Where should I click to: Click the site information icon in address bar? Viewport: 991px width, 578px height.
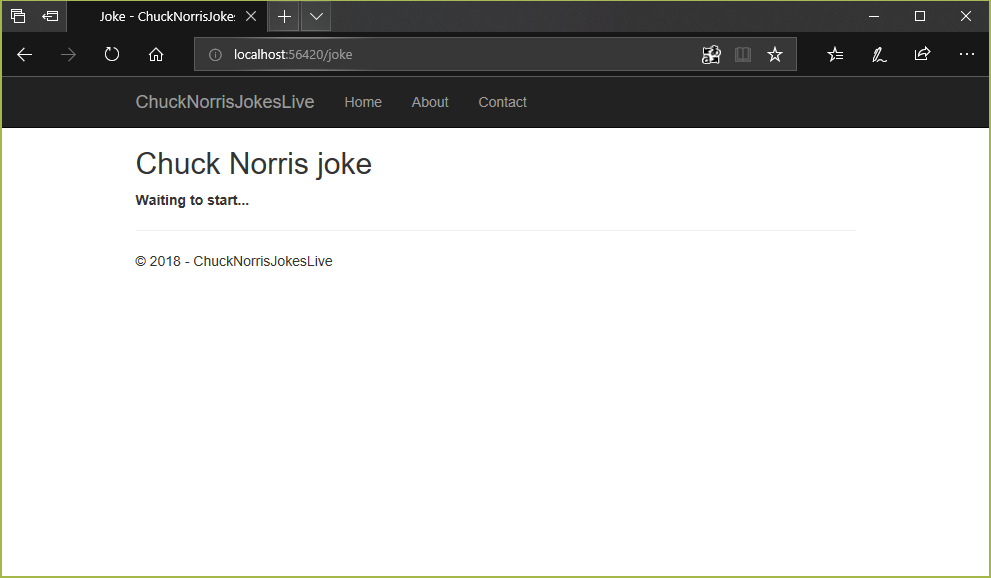tap(214, 55)
